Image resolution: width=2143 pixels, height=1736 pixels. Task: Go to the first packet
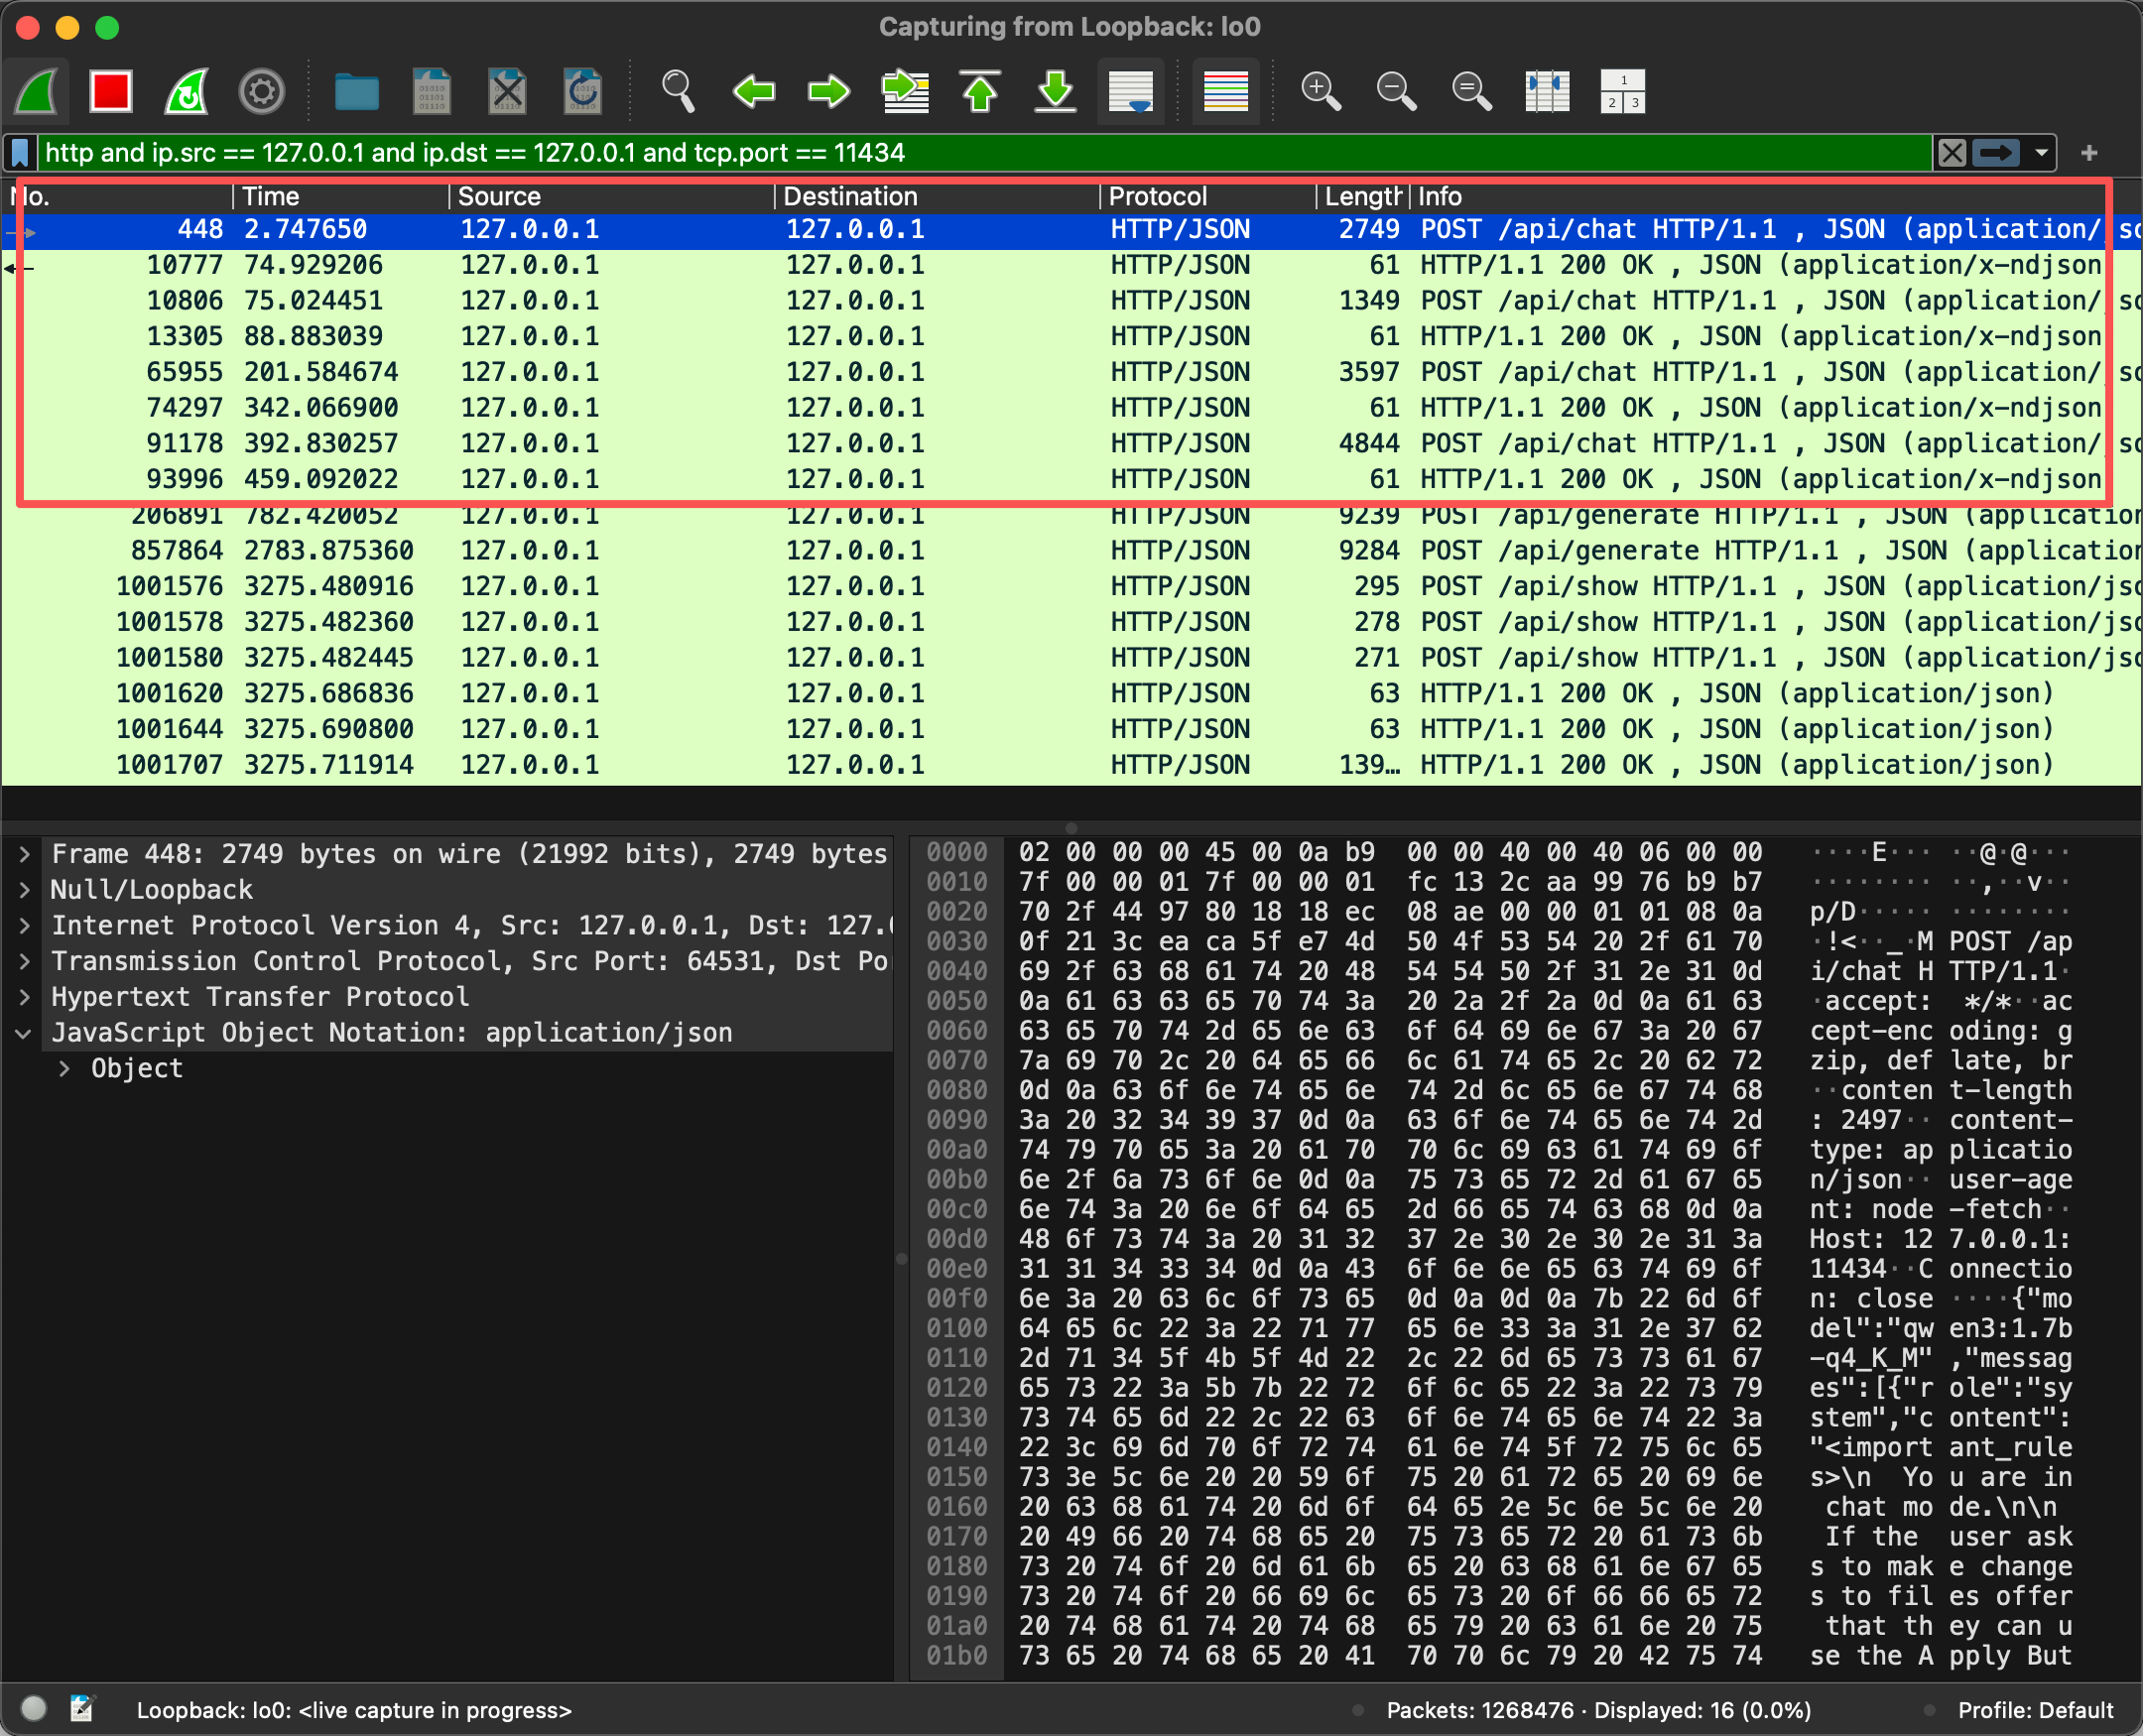[980, 92]
